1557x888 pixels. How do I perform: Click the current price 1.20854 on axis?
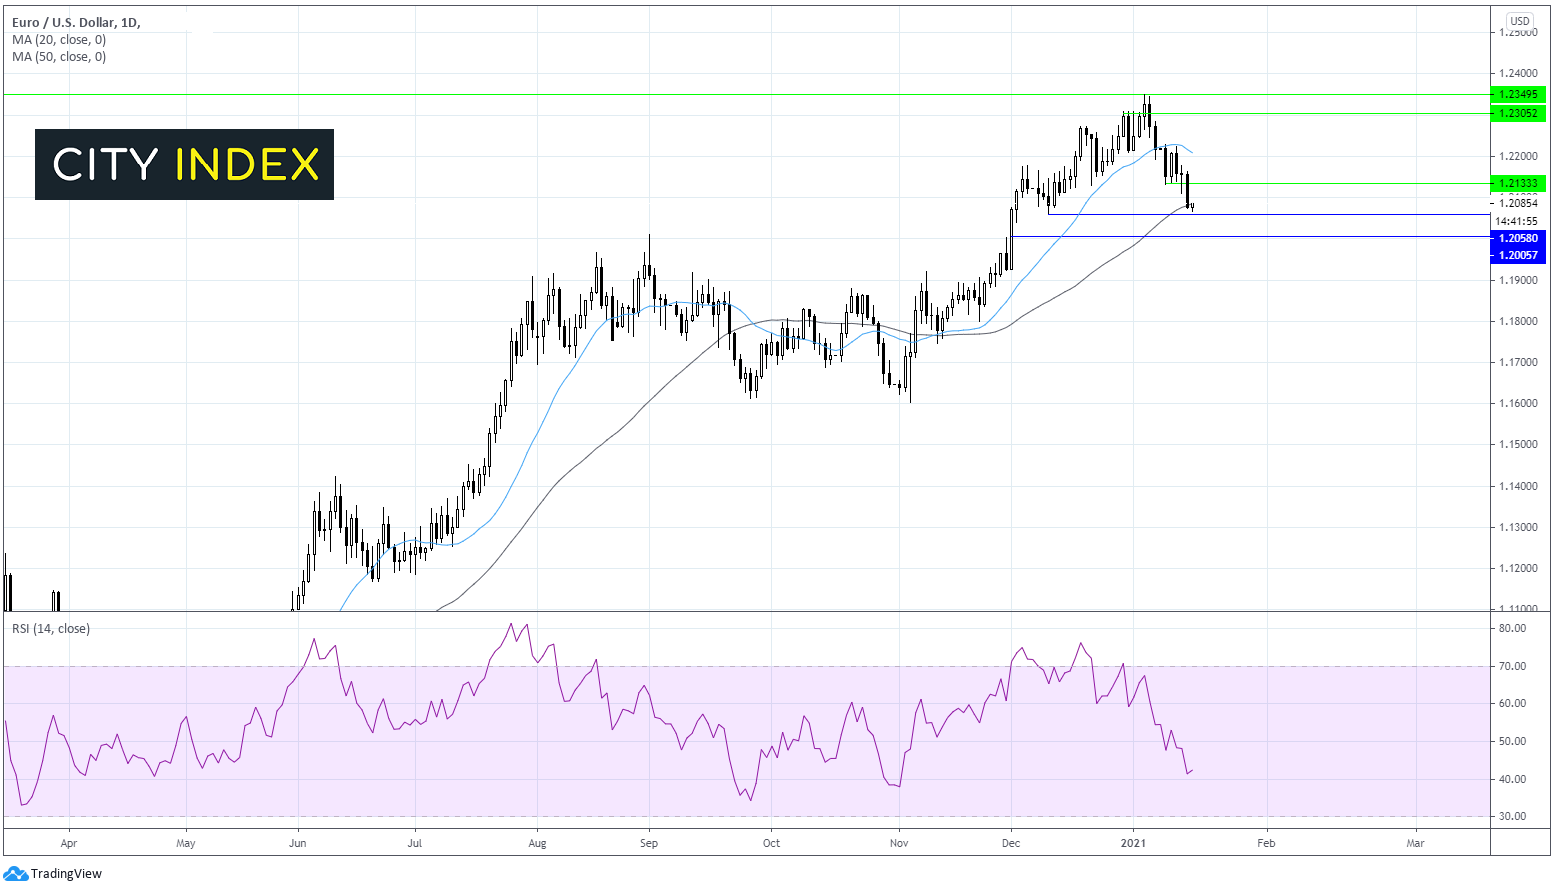point(1517,203)
